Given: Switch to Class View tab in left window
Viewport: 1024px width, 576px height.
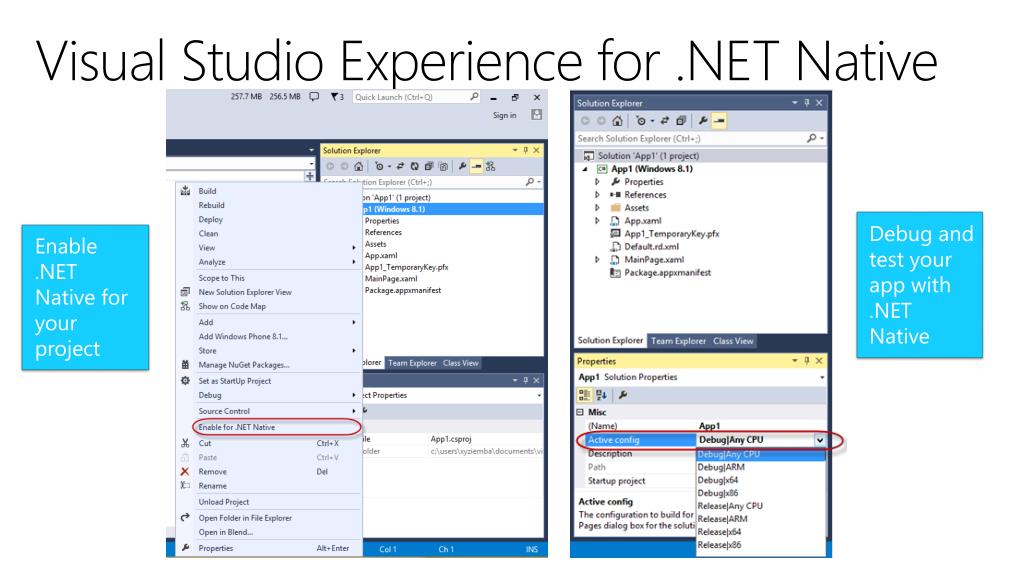Looking at the screenshot, I should pos(460,363).
